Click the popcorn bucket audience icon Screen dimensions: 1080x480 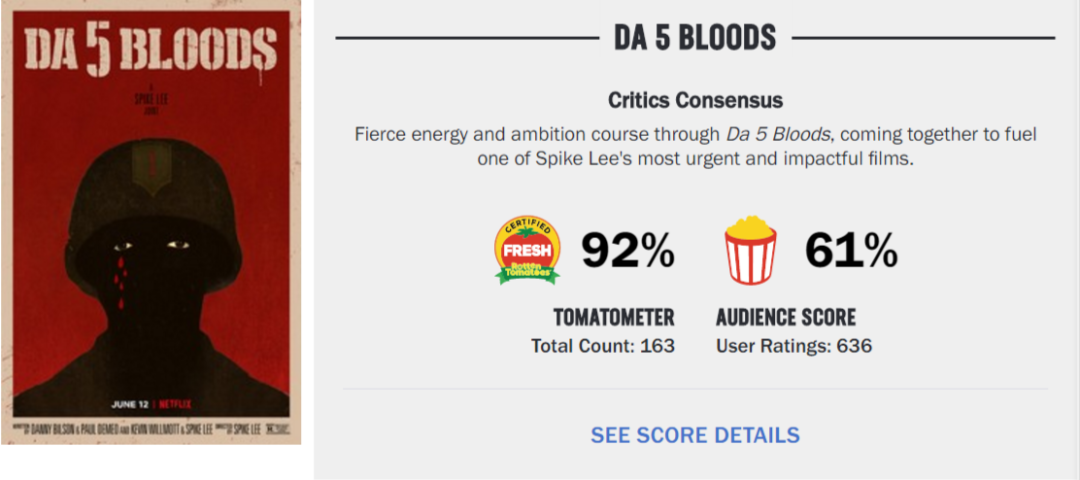tap(750, 251)
